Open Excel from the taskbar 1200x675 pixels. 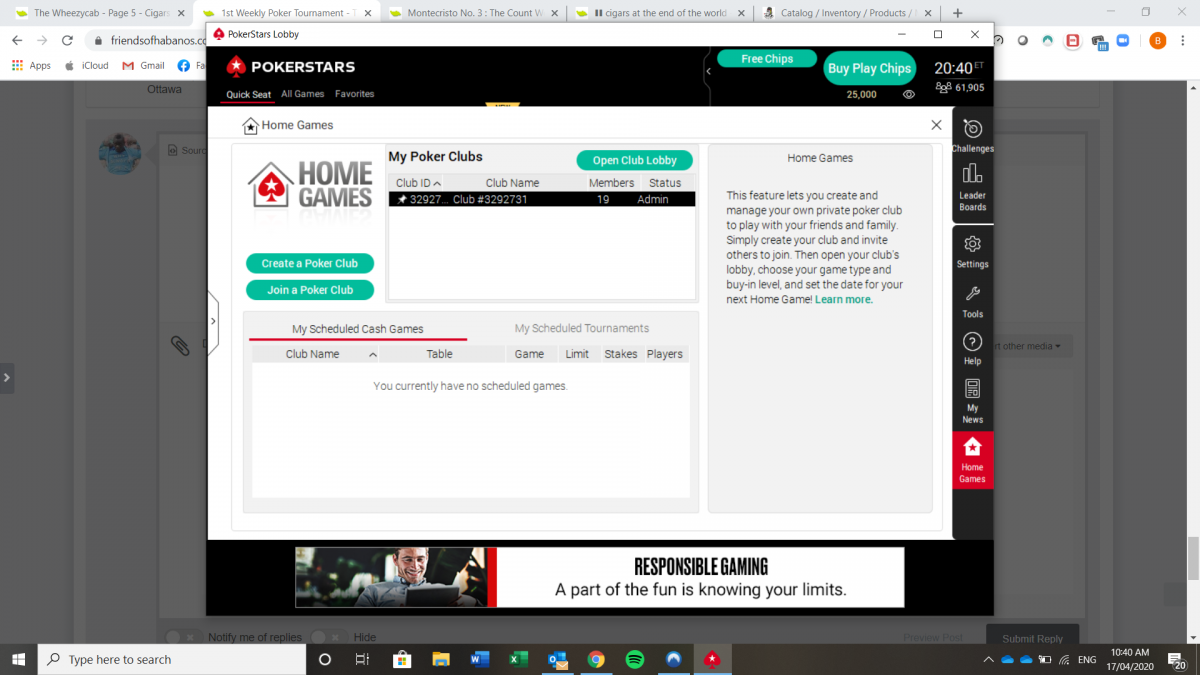pos(518,659)
